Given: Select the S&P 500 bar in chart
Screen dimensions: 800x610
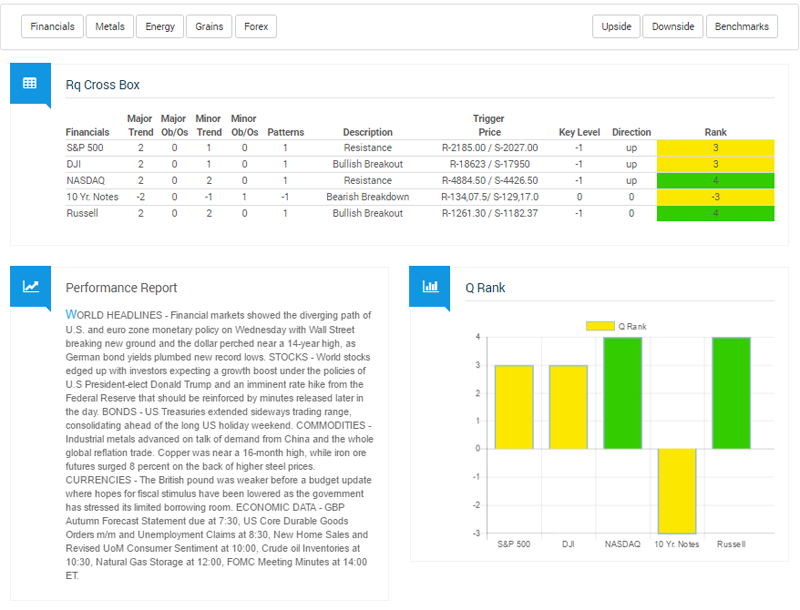Looking at the screenshot, I should click(514, 407).
